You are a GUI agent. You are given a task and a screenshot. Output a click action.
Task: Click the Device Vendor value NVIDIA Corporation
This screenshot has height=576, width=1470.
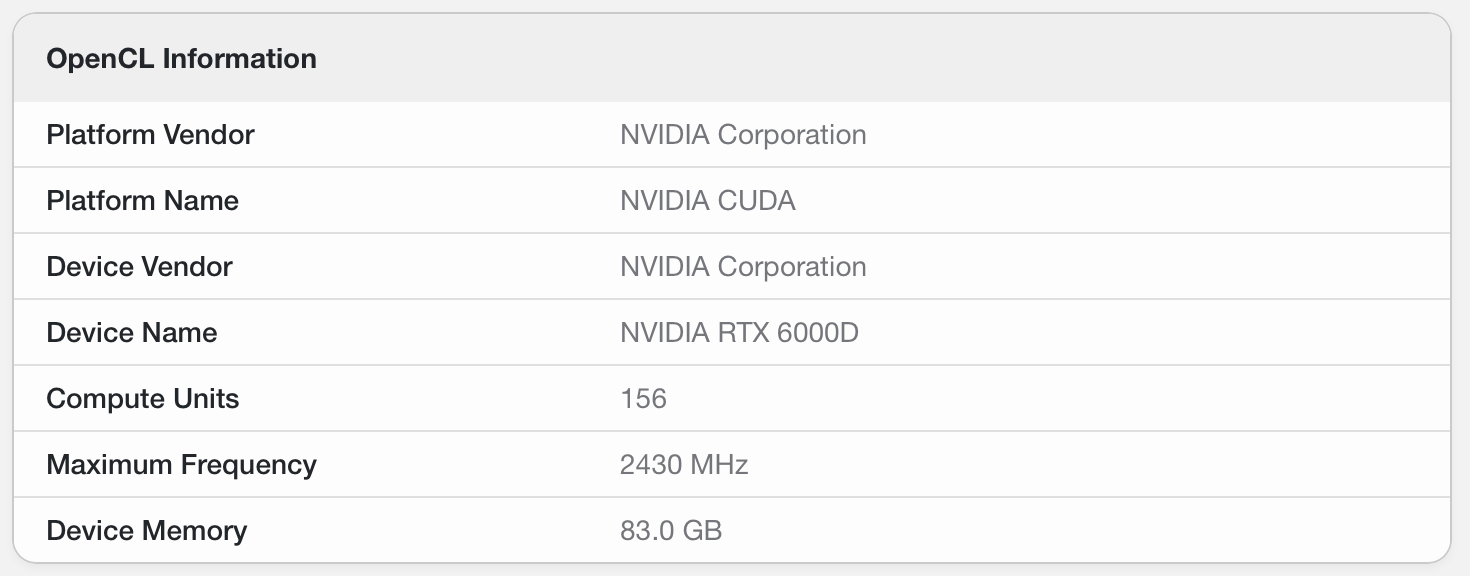point(743,267)
